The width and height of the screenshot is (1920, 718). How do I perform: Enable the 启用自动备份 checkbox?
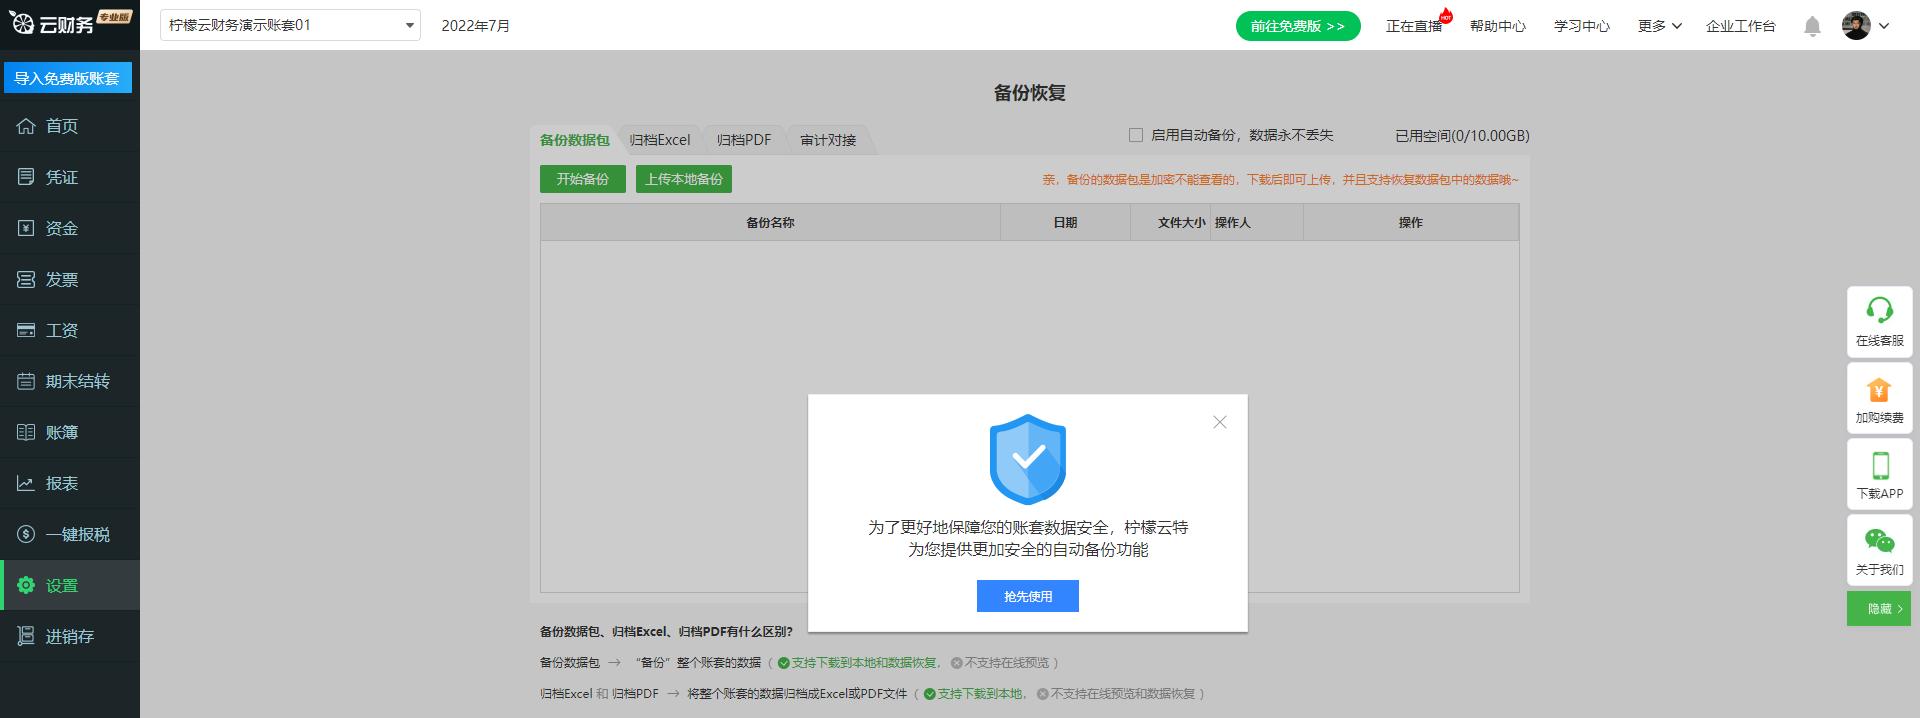coord(1136,135)
